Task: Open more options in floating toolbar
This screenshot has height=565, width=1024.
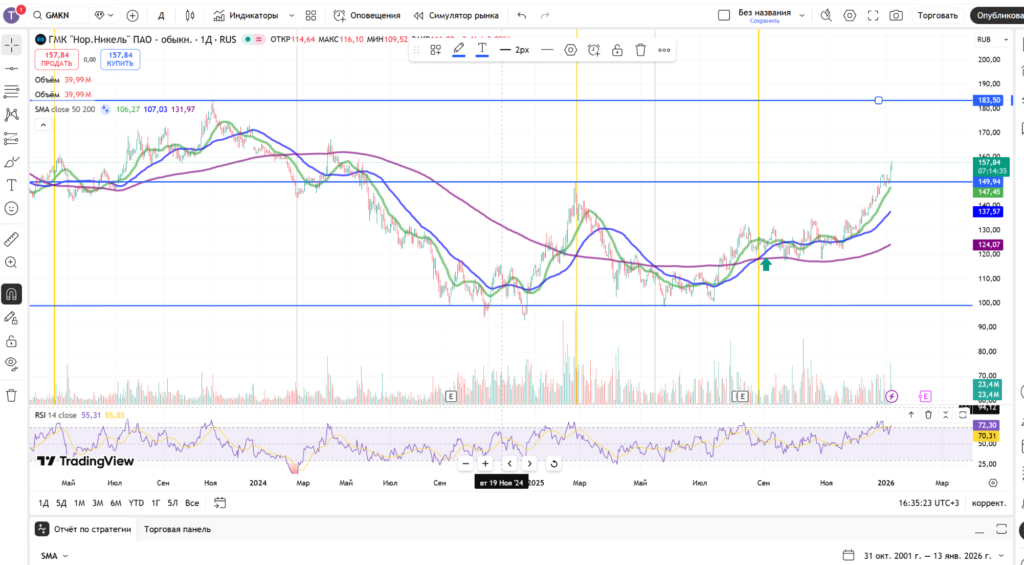Action: point(664,50)
